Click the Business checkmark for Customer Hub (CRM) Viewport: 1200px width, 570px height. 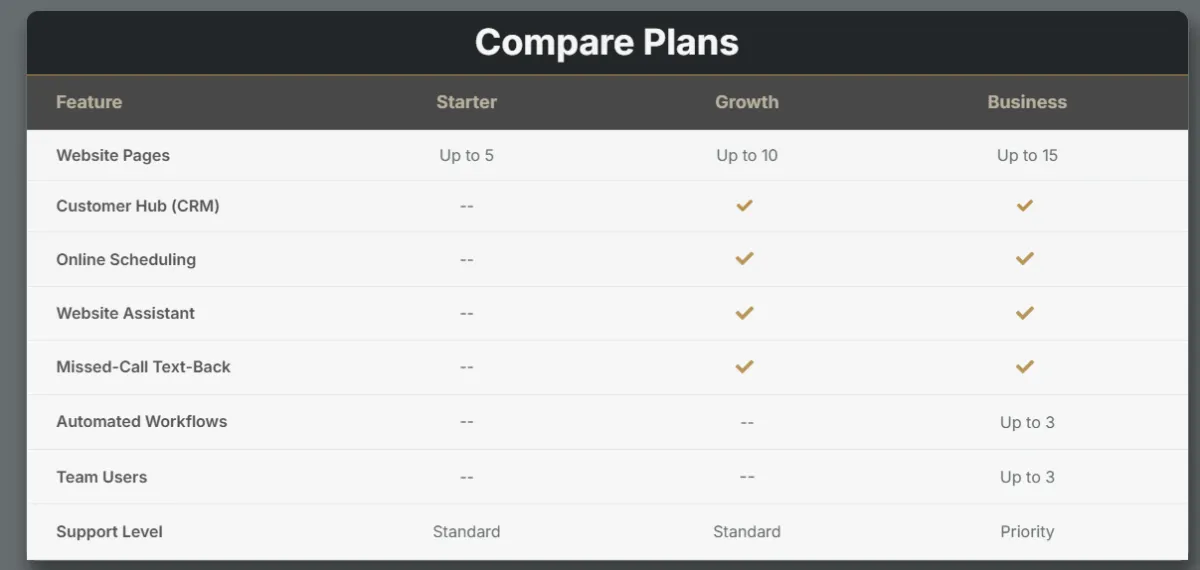(x=1024, y=205)
